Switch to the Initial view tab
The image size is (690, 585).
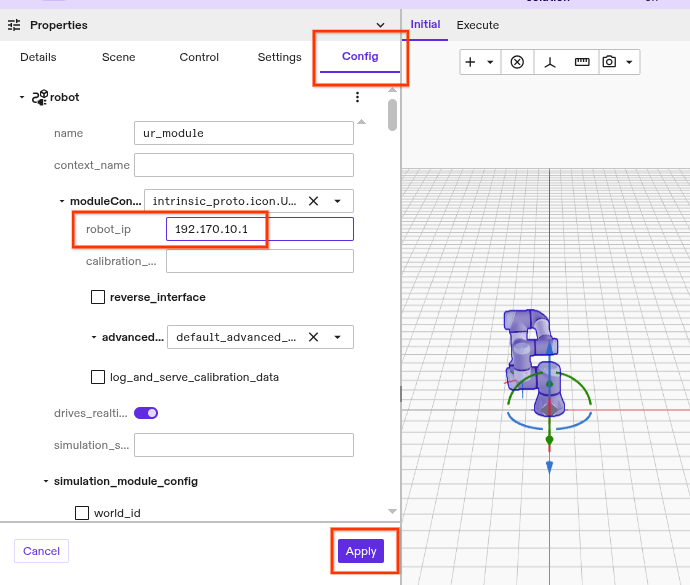click(425, 24)
